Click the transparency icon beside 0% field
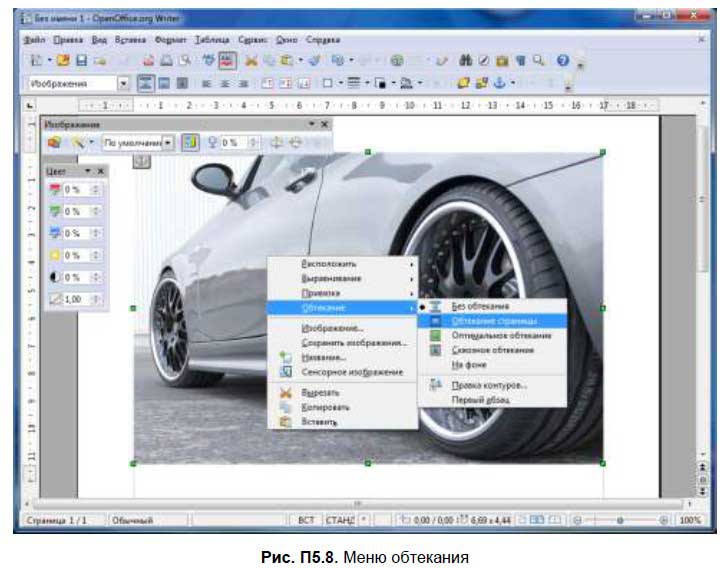This screenshot has width=726, height=568. [x=213, y=143]
